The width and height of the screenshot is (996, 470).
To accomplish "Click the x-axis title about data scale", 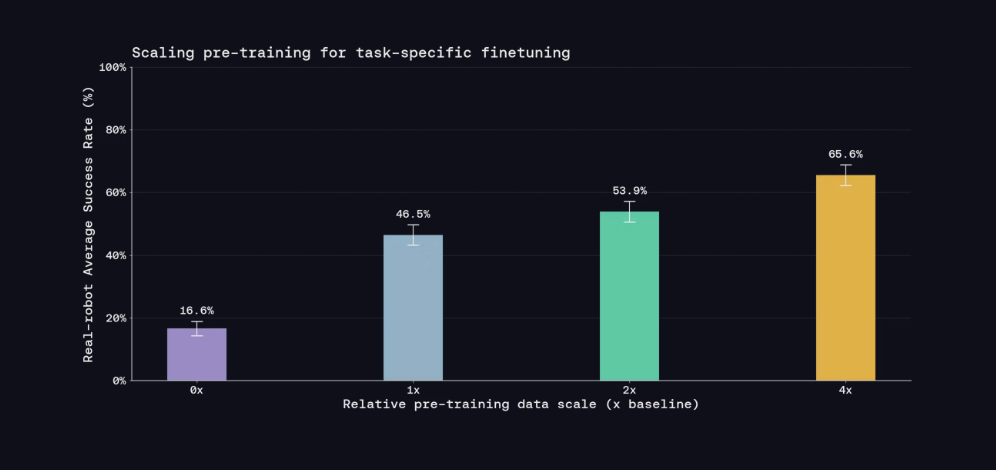I will click(x=521, y=404).
